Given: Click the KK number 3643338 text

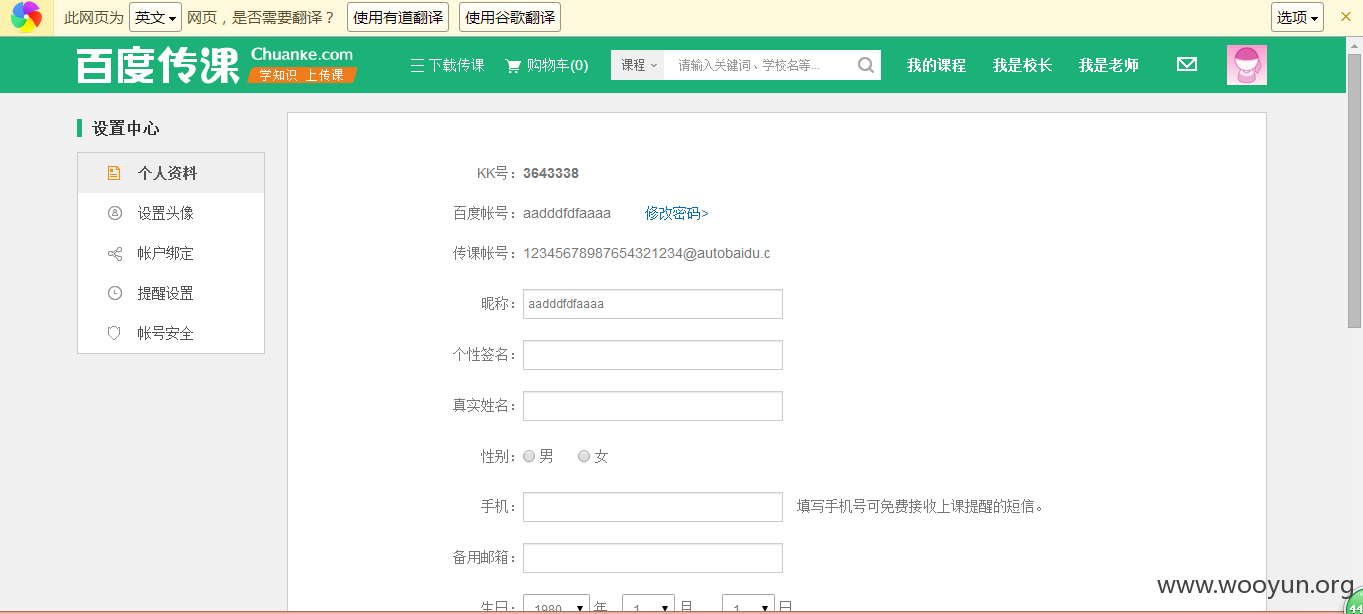Looking at the screenshot, I should point(551,173).
